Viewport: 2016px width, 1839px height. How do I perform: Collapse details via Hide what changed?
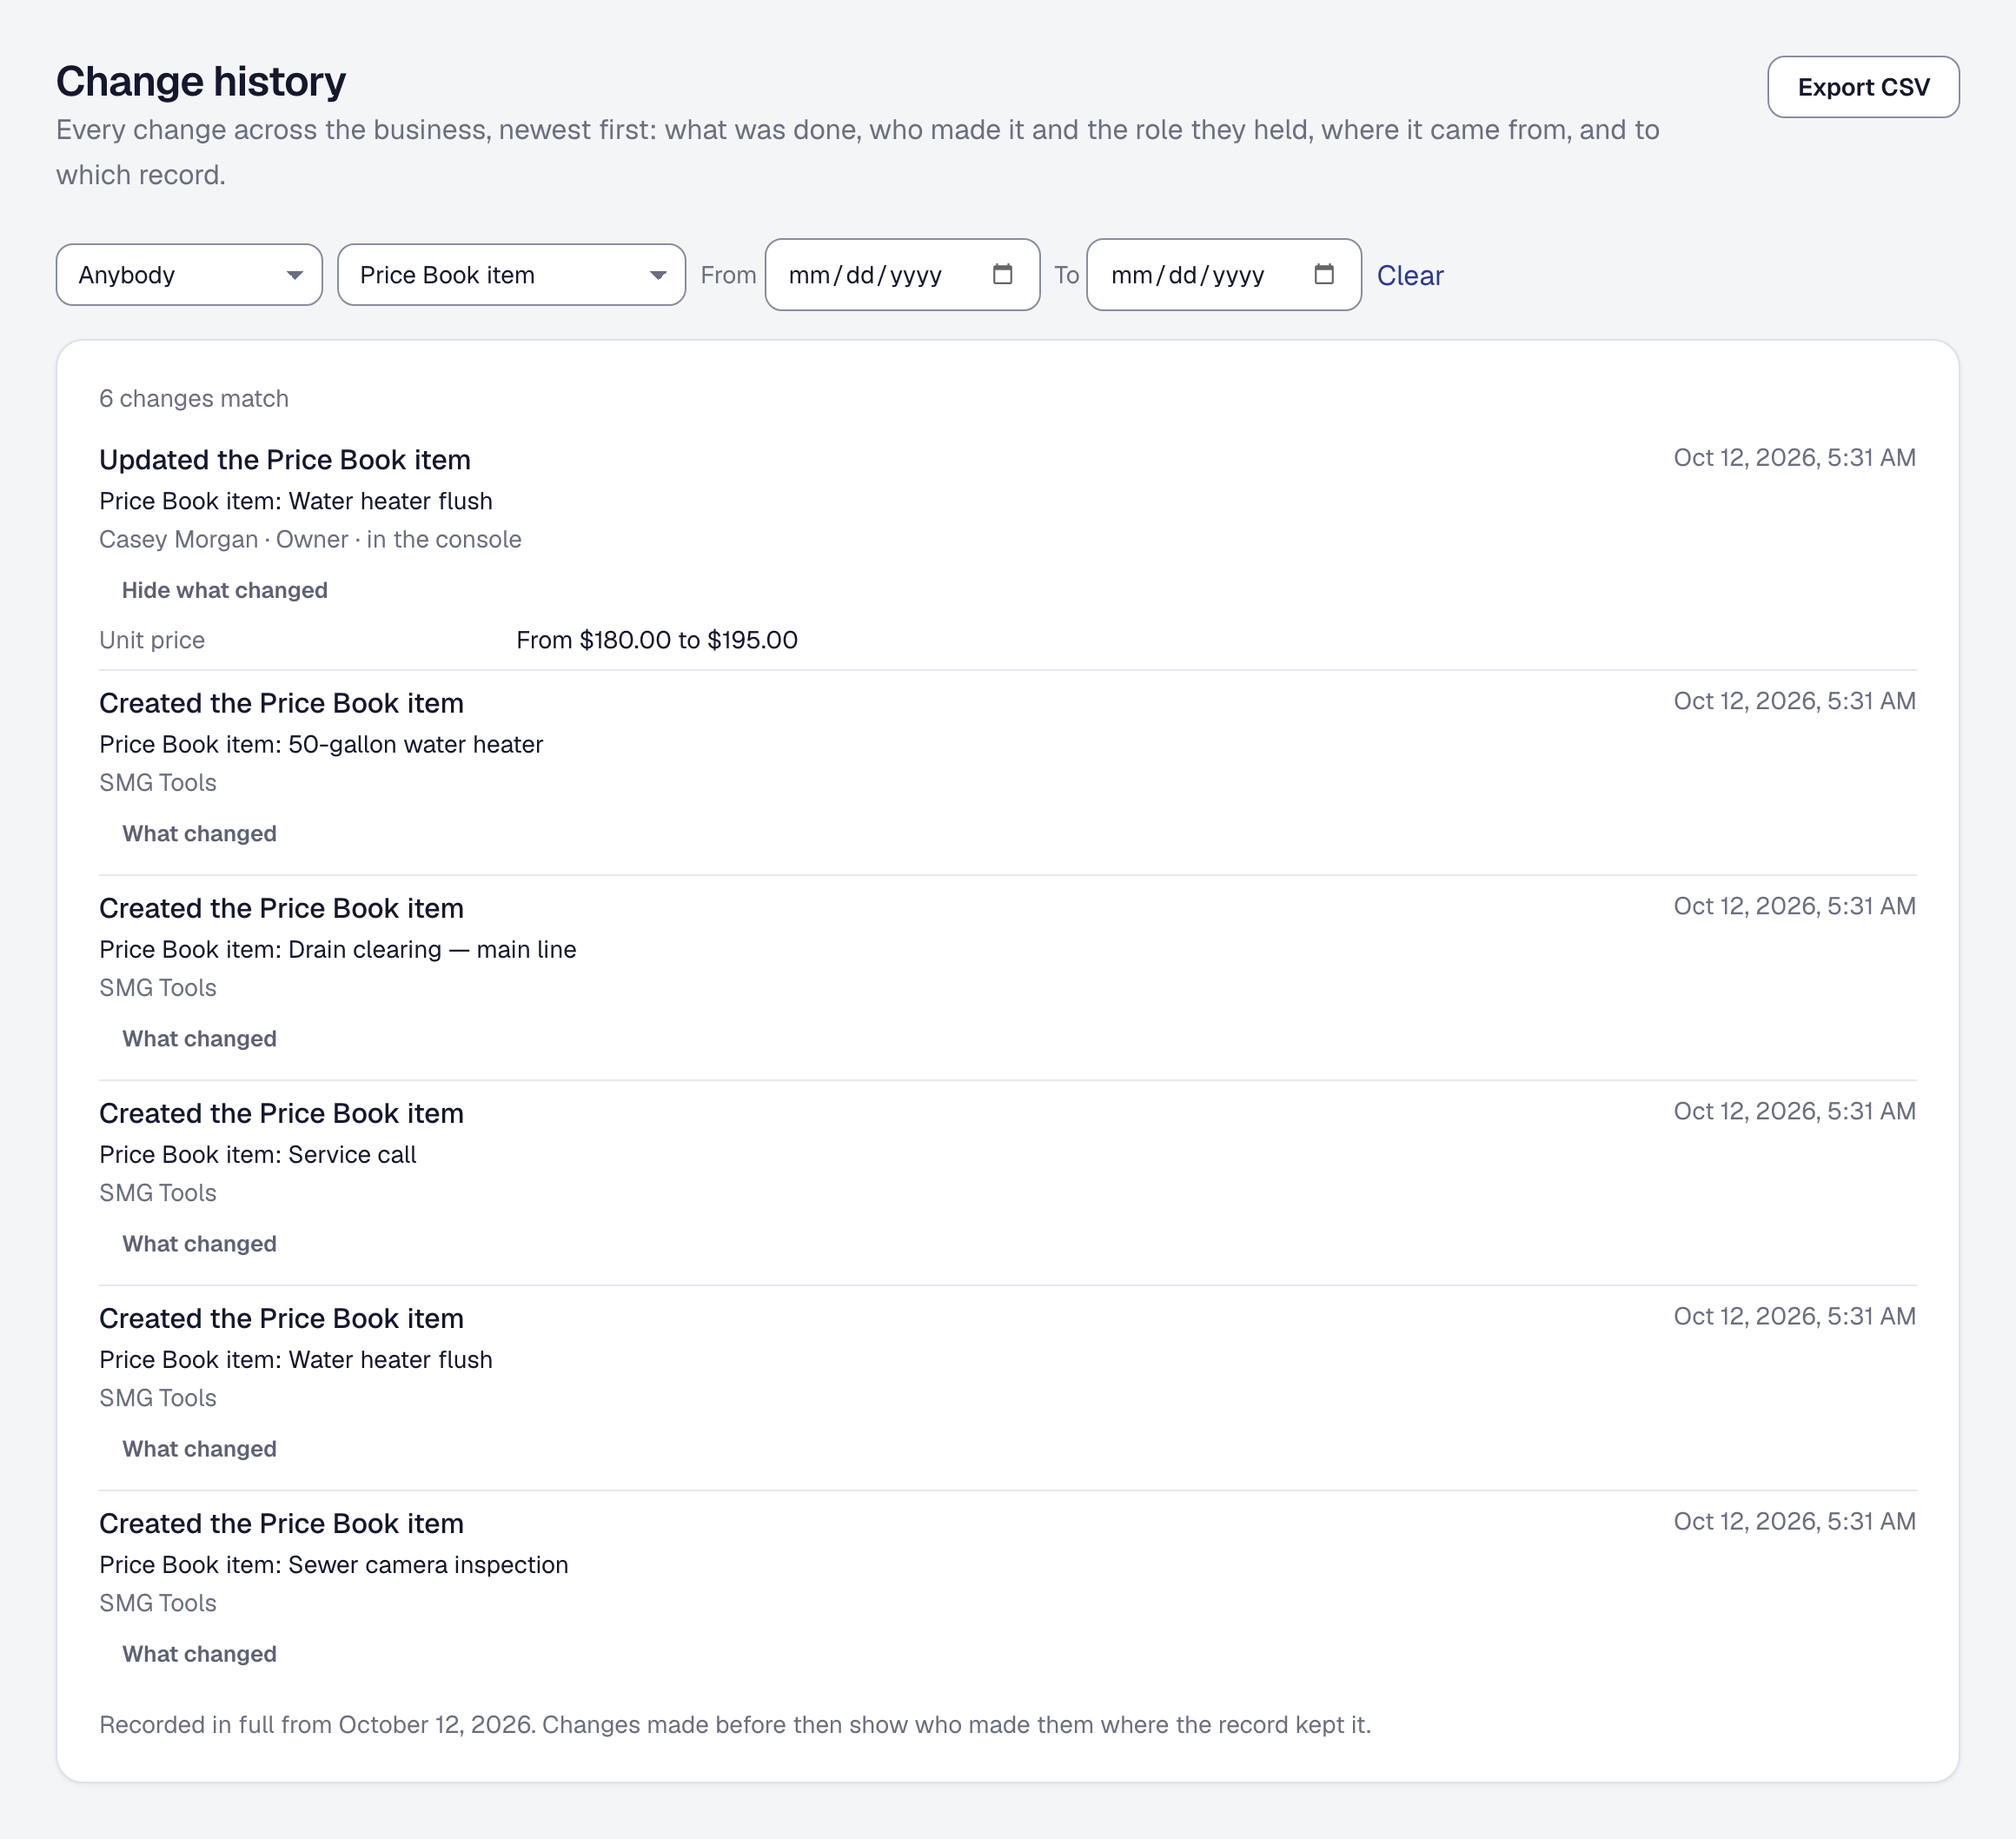click(224, 590)
